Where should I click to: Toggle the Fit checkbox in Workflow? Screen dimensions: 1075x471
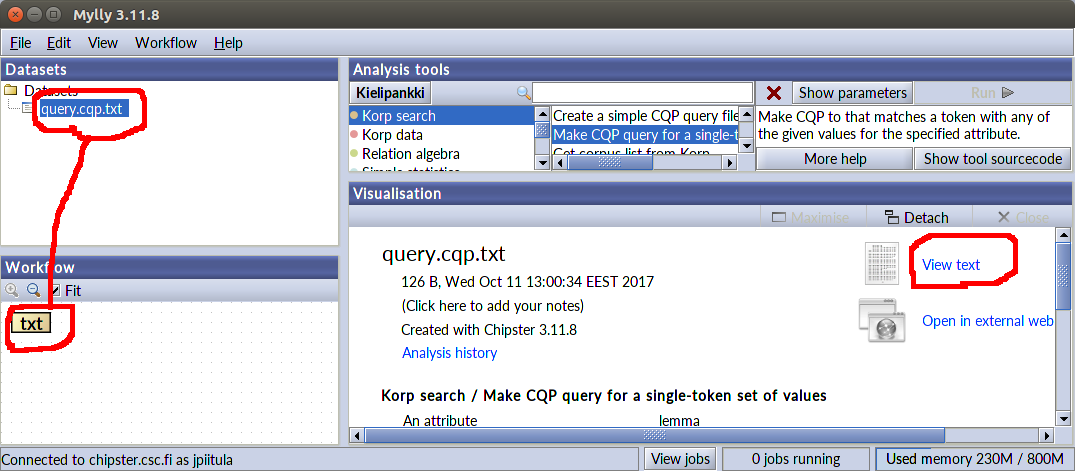coord(54,290)
